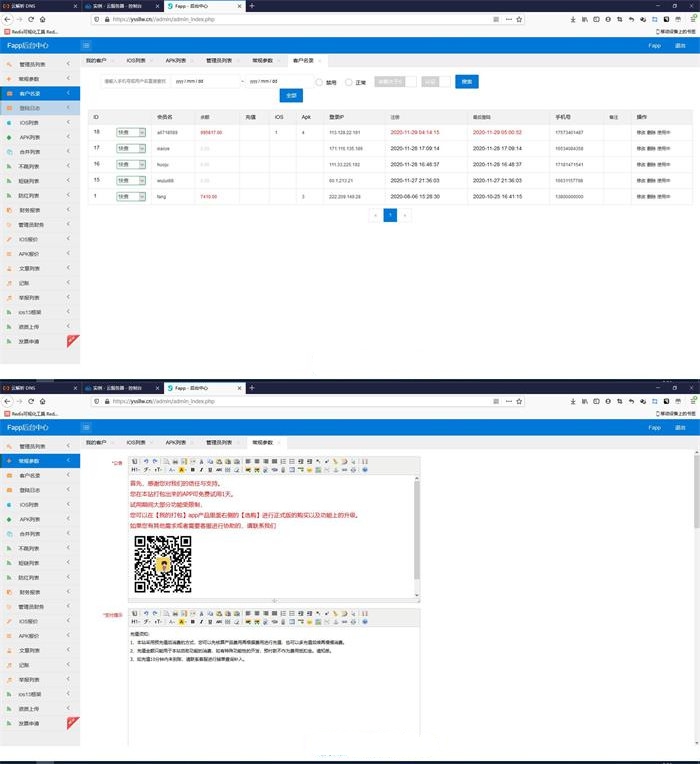Click the QR code image in the 公告 editor

pos(163,564)
